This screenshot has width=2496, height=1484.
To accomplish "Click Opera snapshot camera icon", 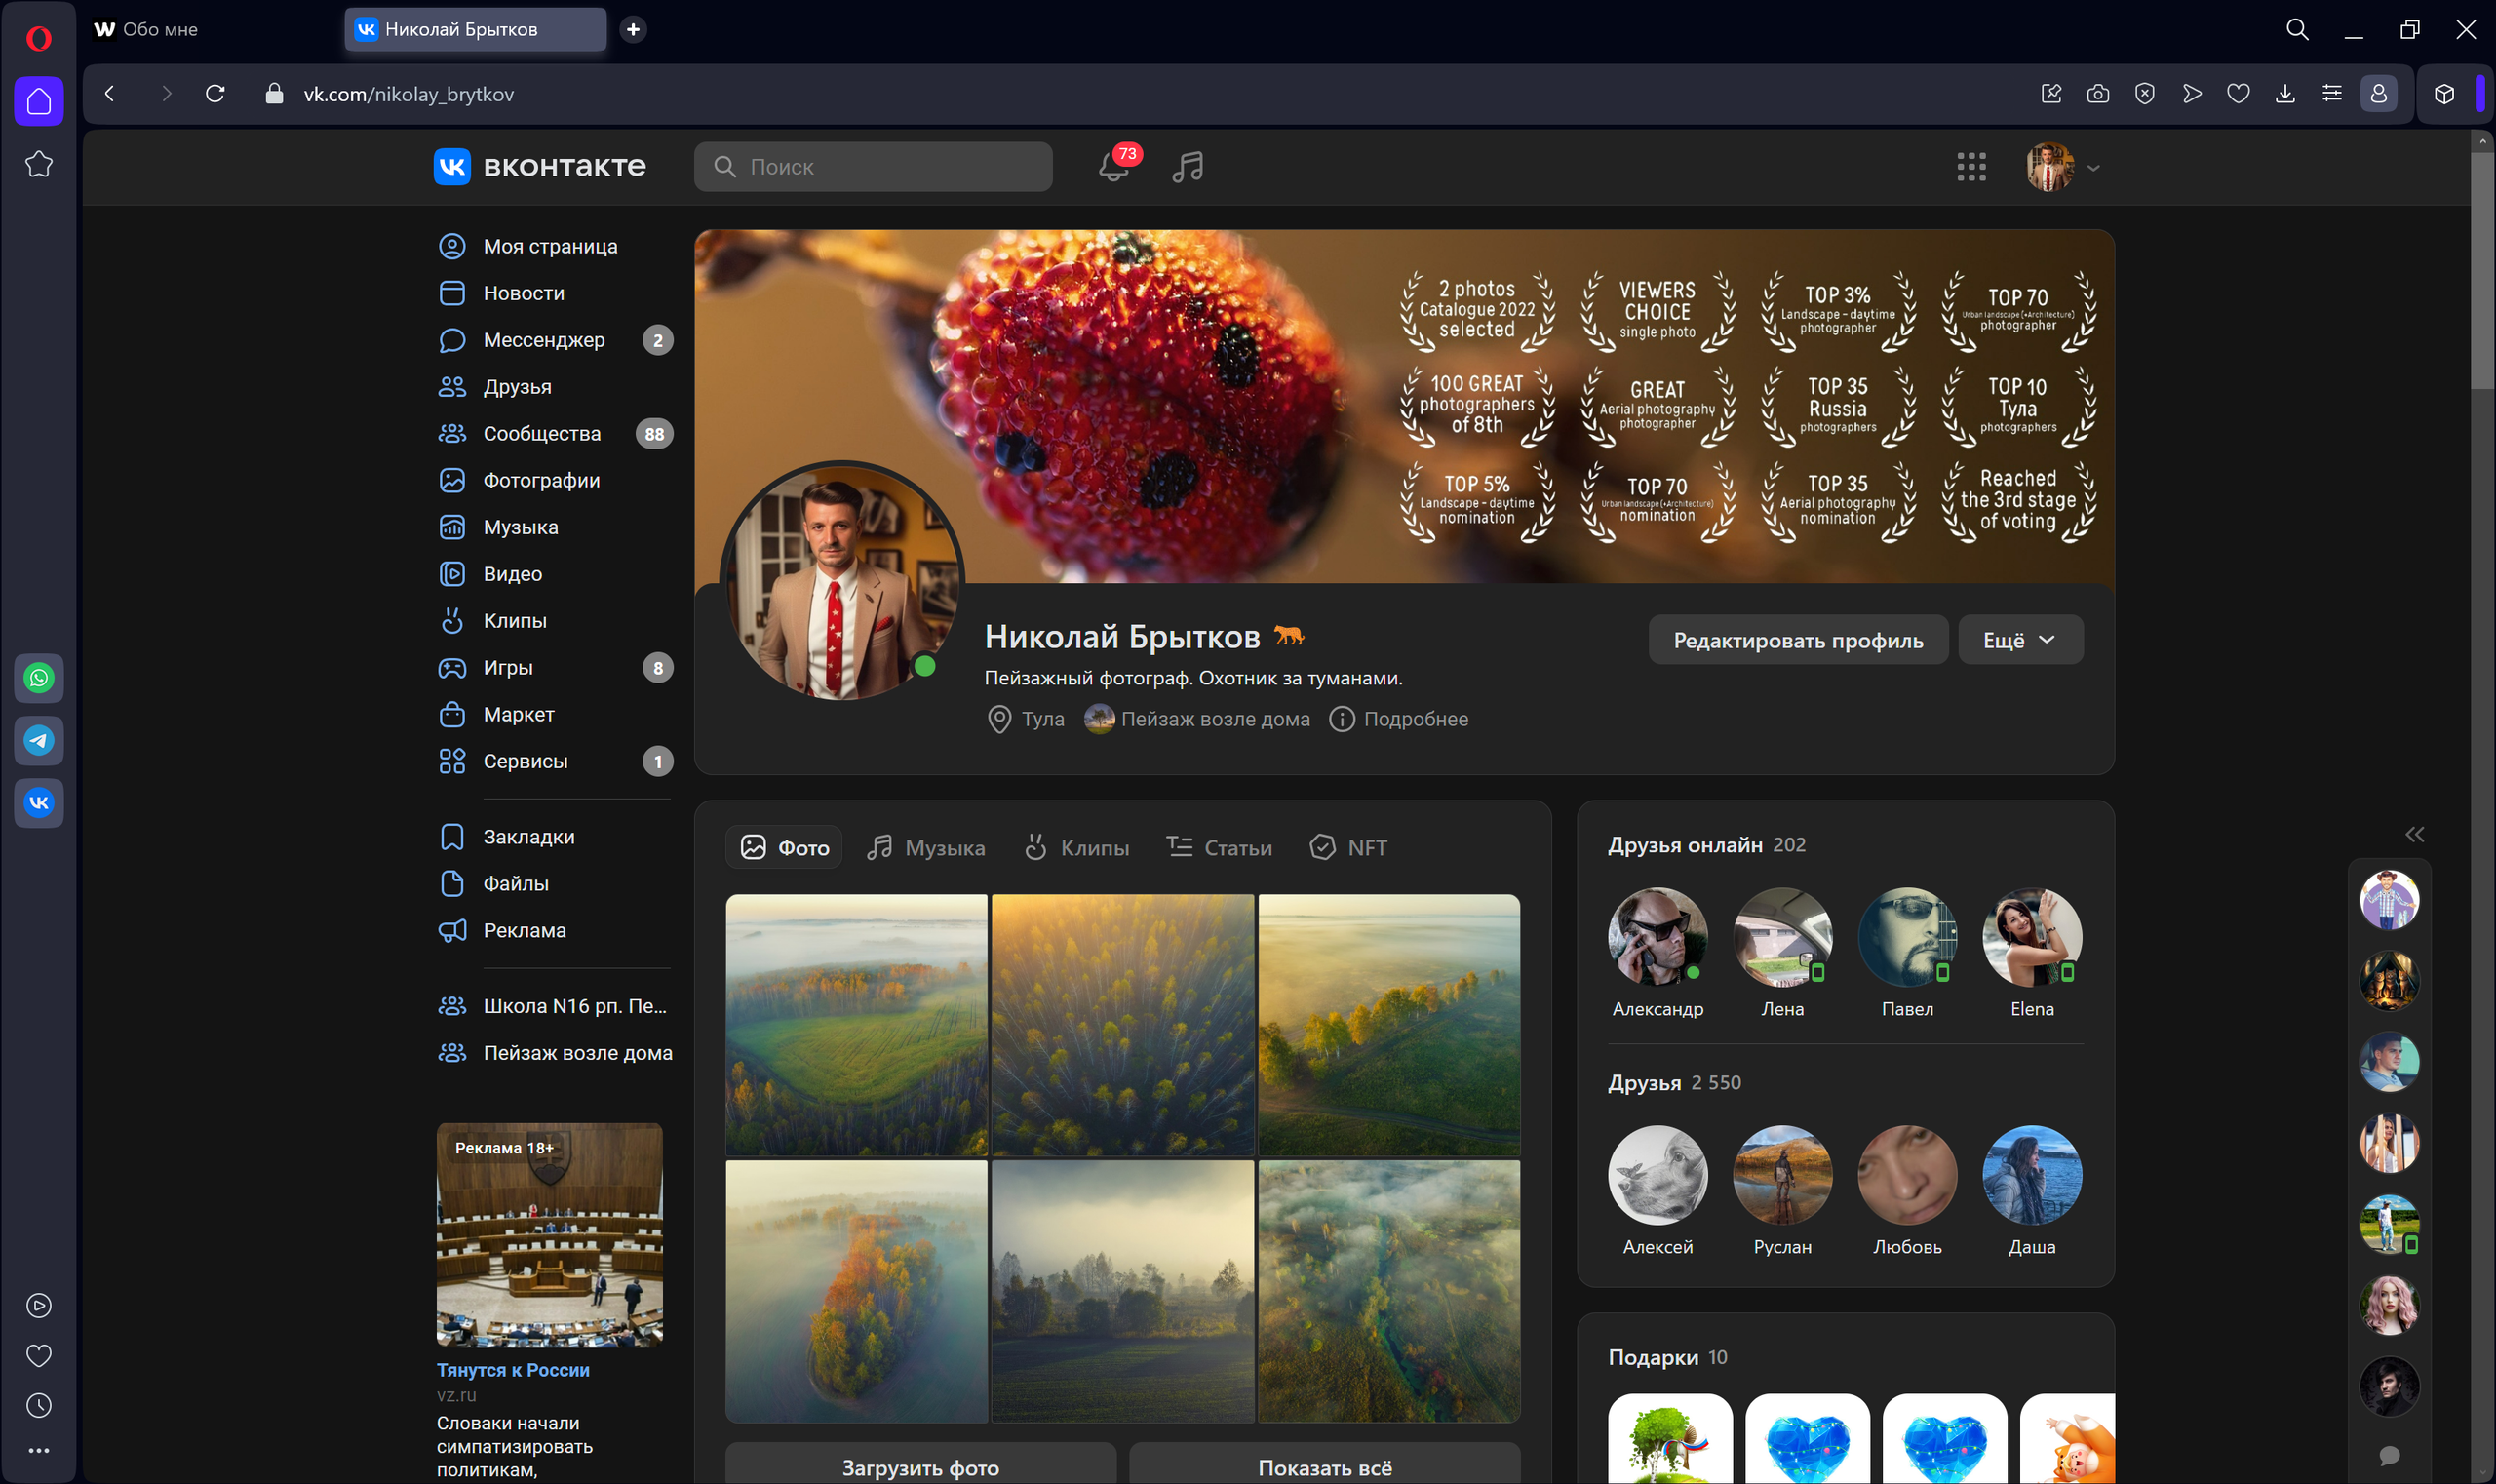I will point(2097,94).
